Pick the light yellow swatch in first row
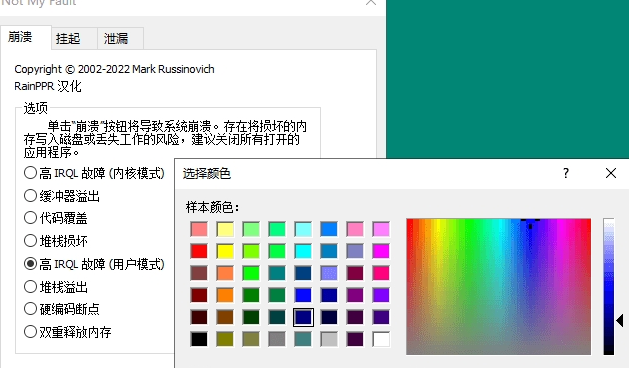The height and width of the screenshot is (368, 629). [x=225, y=229]
